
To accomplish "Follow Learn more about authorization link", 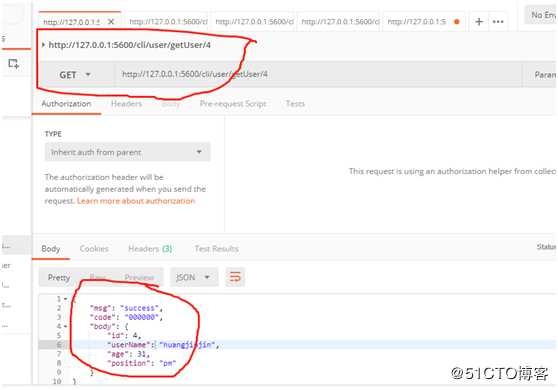I will coord(136,201).
